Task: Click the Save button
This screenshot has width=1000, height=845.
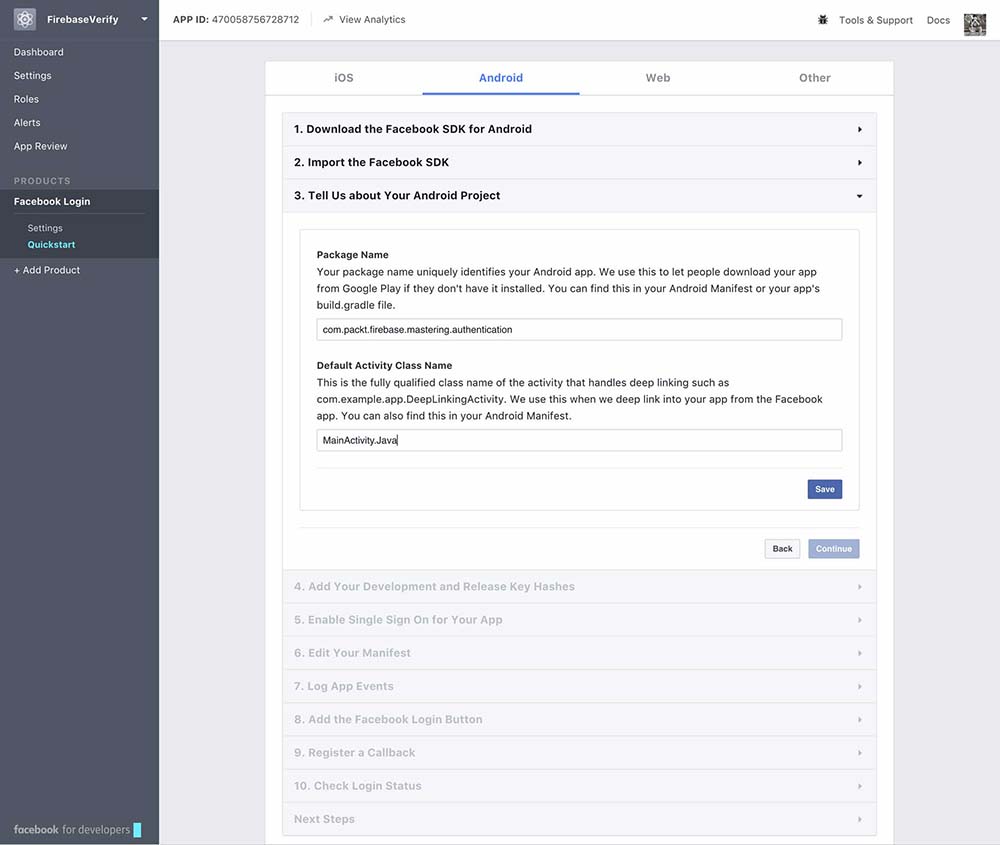Action: [x=825, y=489]
